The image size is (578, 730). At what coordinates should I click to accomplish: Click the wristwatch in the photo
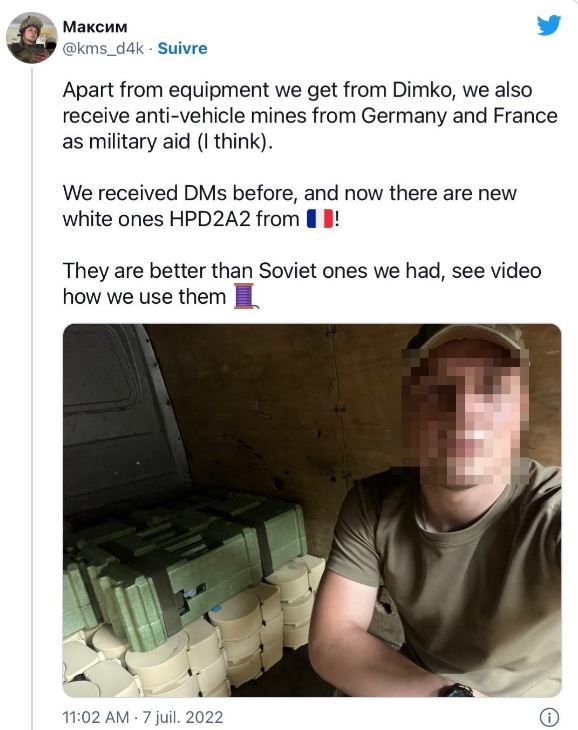coord(456,690)
